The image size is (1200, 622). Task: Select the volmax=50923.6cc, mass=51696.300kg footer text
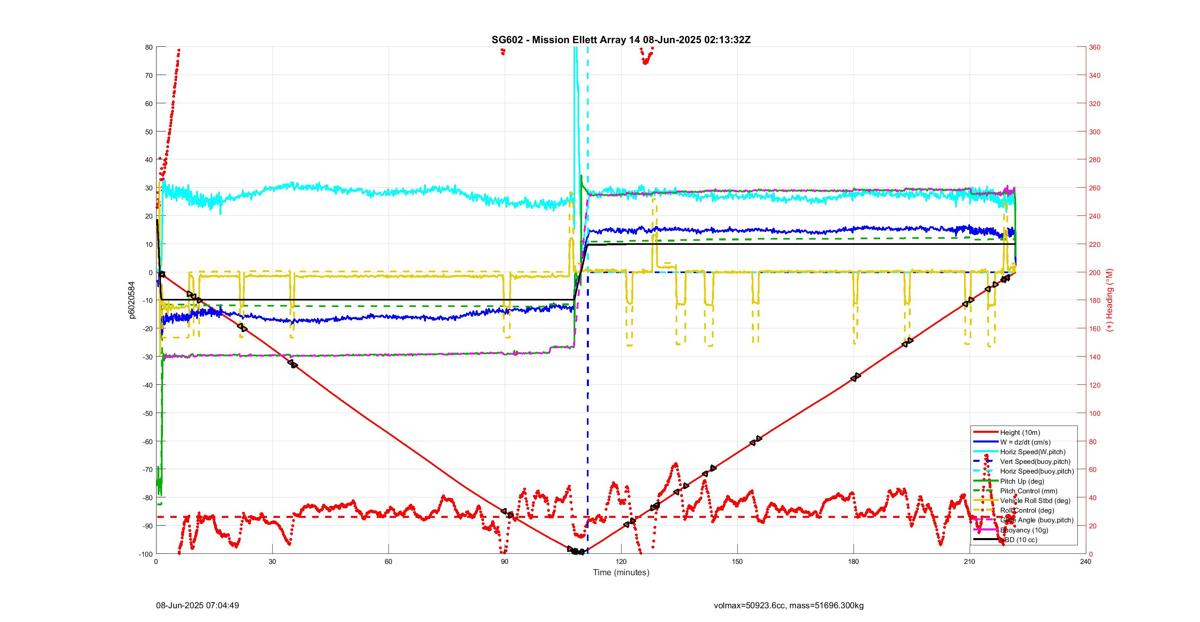789,605
